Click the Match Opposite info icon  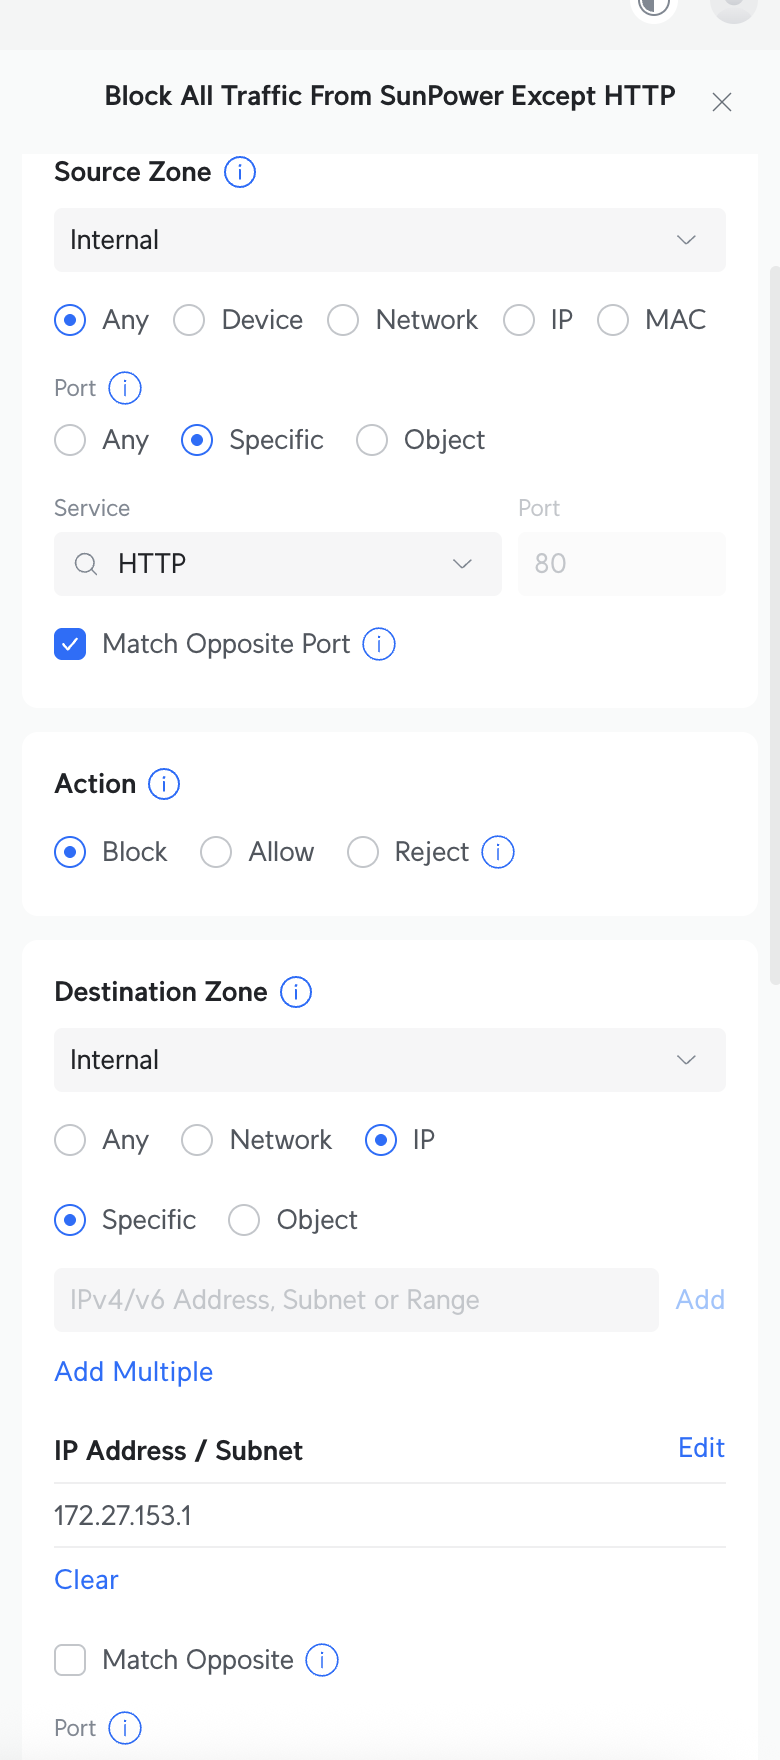[x=322, y=1660]
